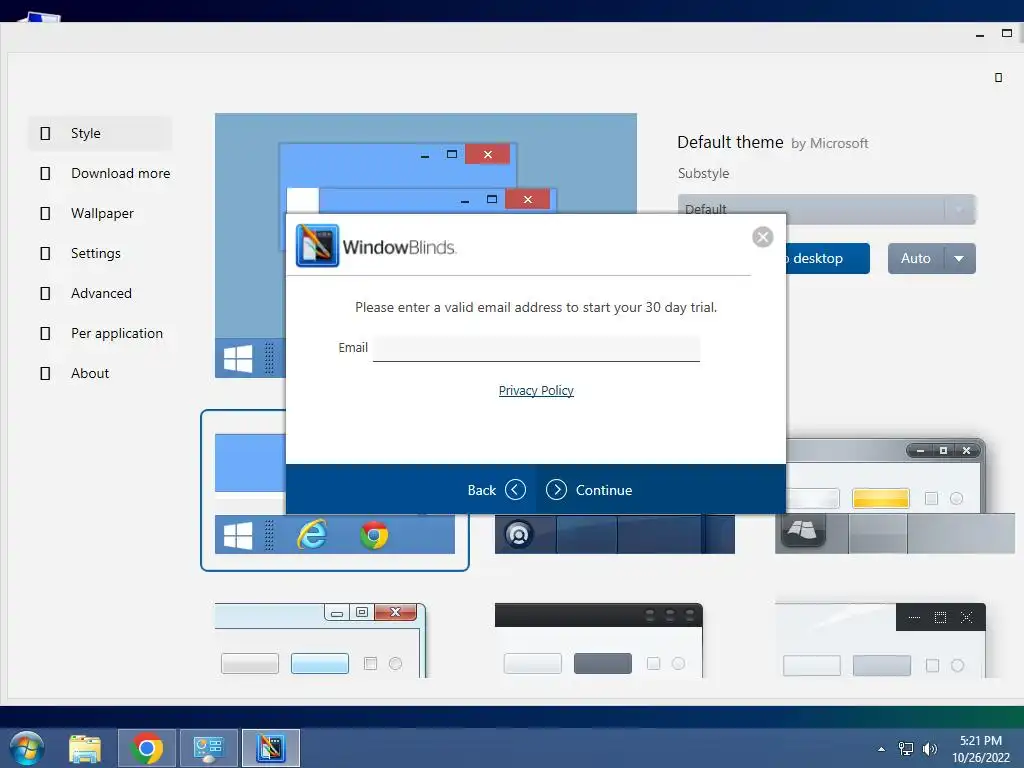
Task: Click the Per application sidebar icon
Action: 45,333
